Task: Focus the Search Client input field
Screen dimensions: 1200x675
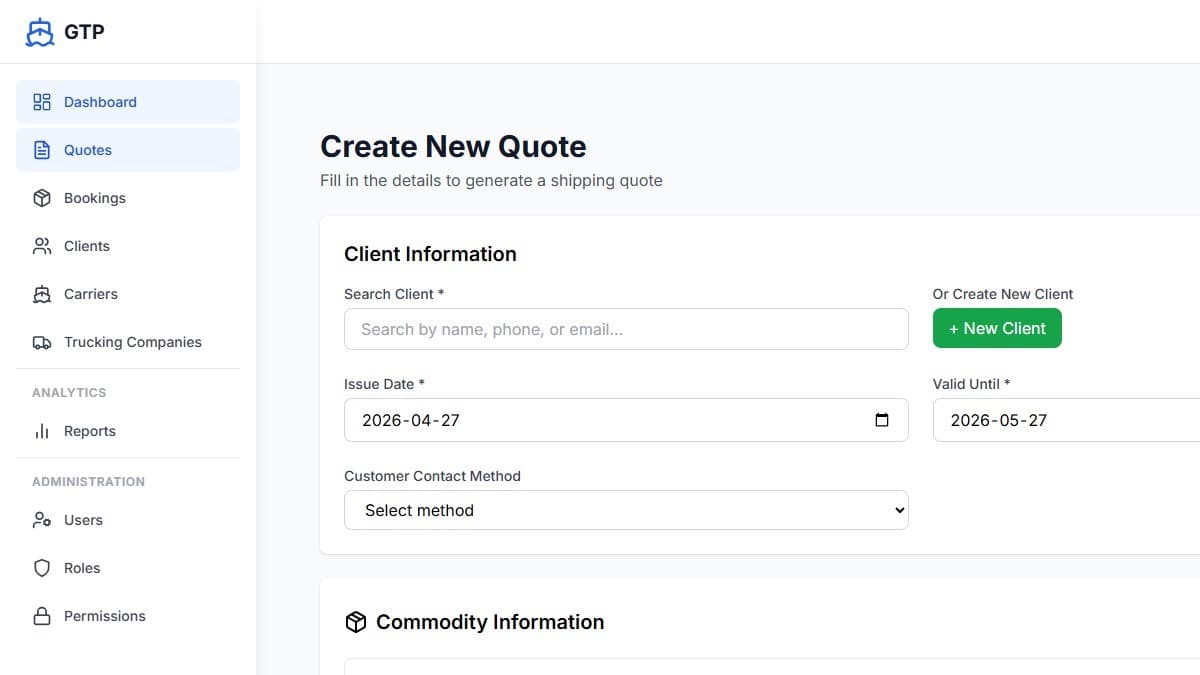Action: (x=626, y=329)
